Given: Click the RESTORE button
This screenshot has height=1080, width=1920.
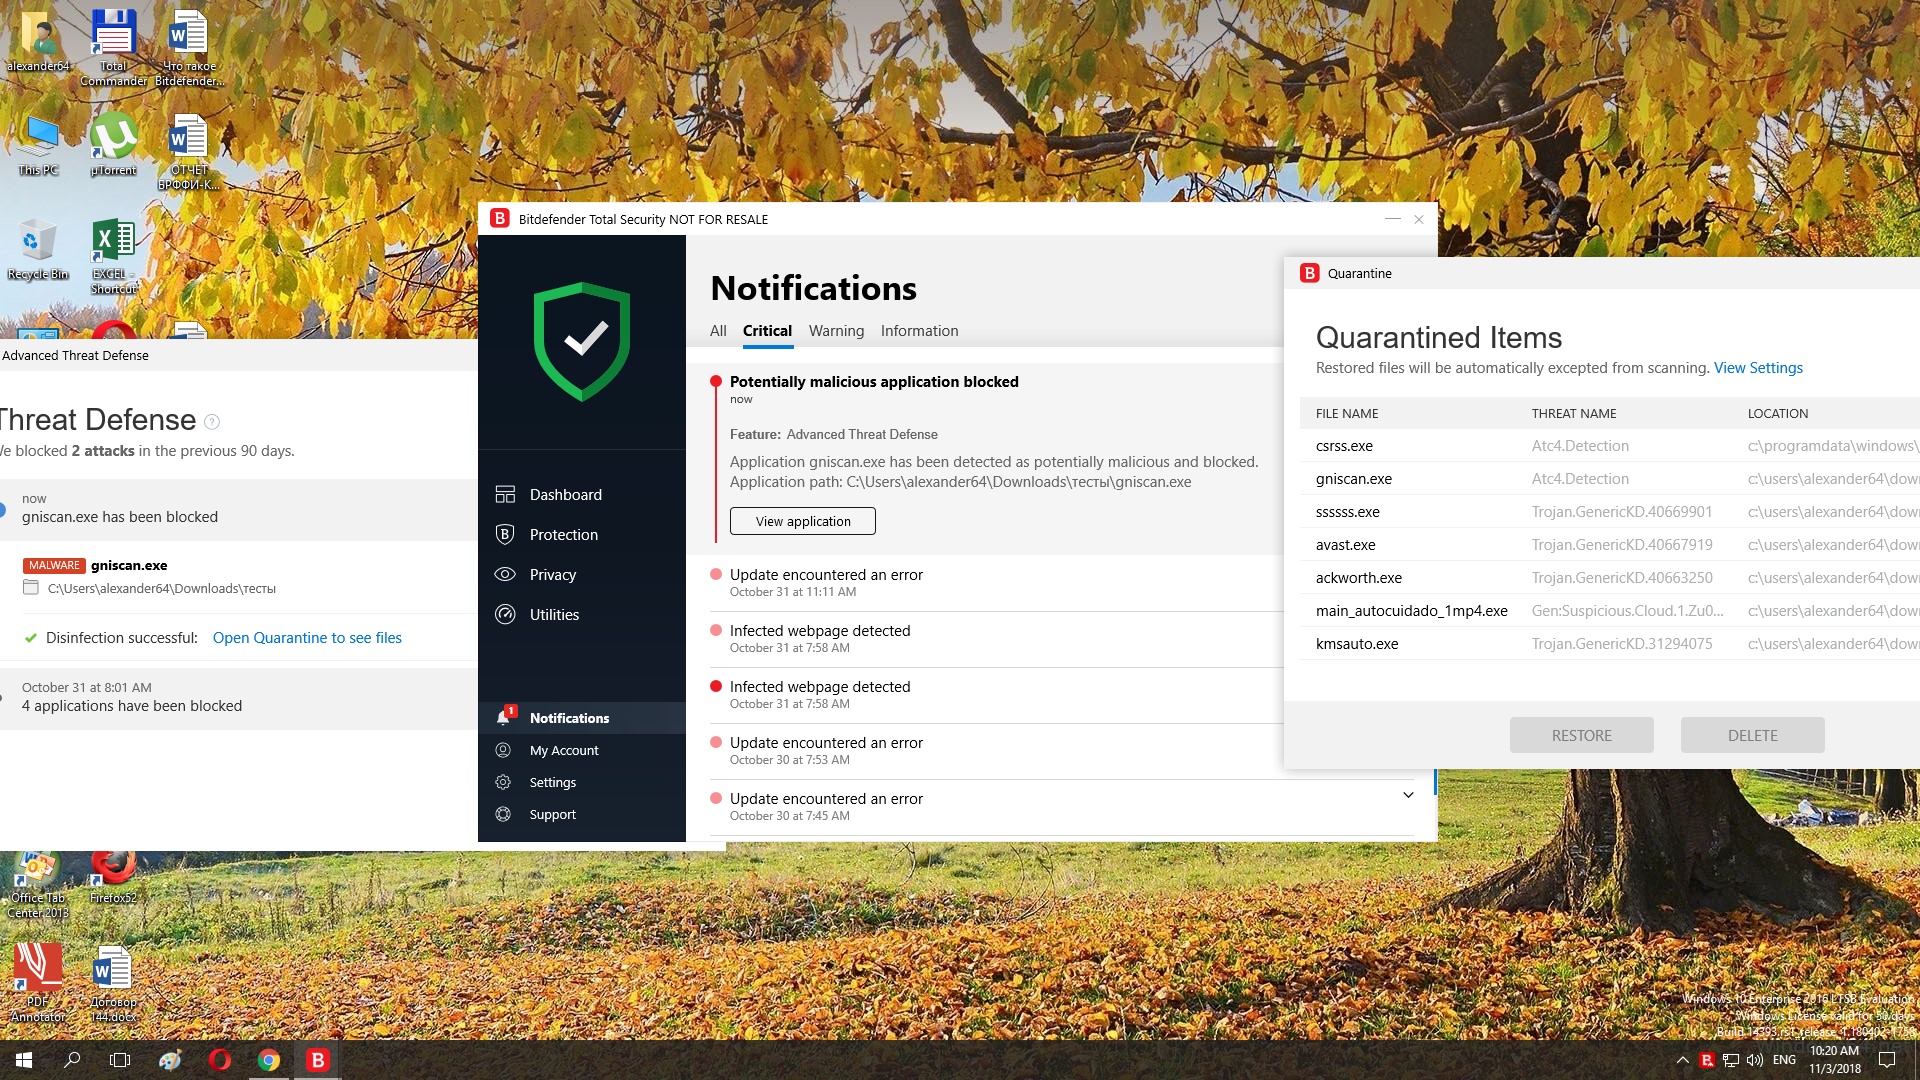Looking at the screenshot, I should (1581, 736).
